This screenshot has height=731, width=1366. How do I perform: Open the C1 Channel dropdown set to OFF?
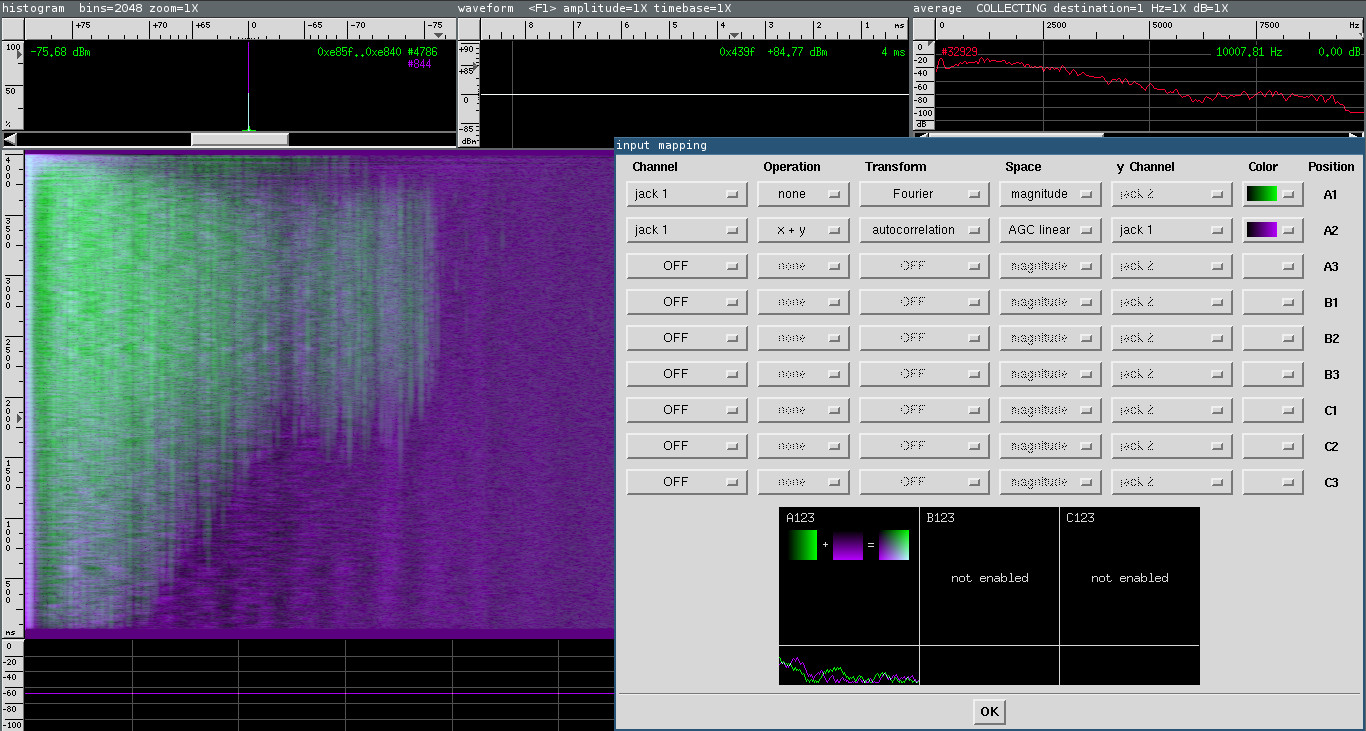coord(687,410)
